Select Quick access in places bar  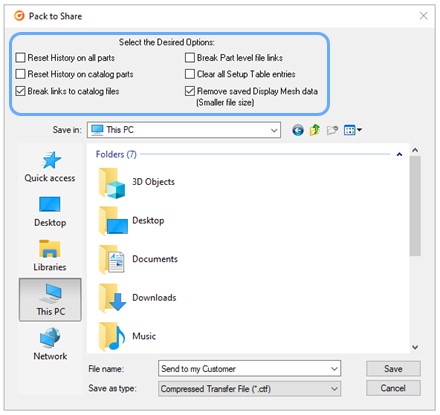point(50,167)
